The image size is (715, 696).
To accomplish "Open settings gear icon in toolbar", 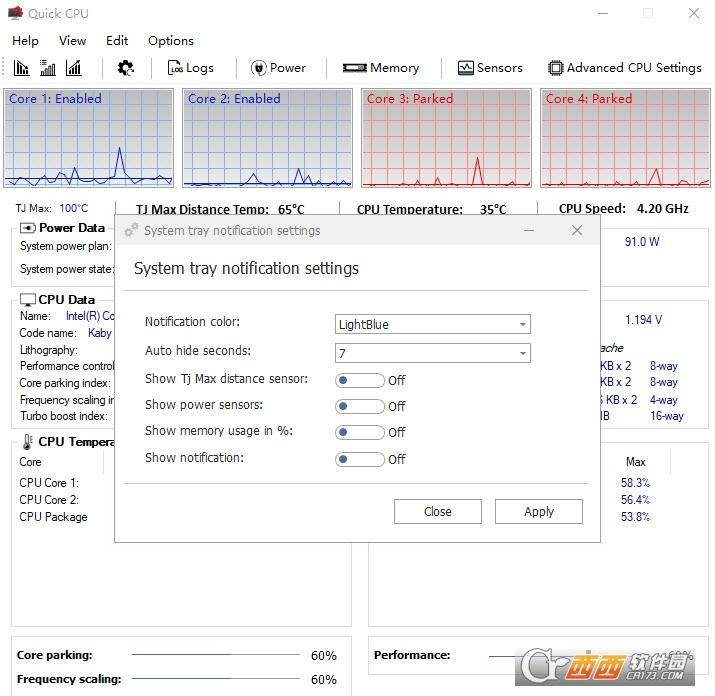I will [125, 68].
